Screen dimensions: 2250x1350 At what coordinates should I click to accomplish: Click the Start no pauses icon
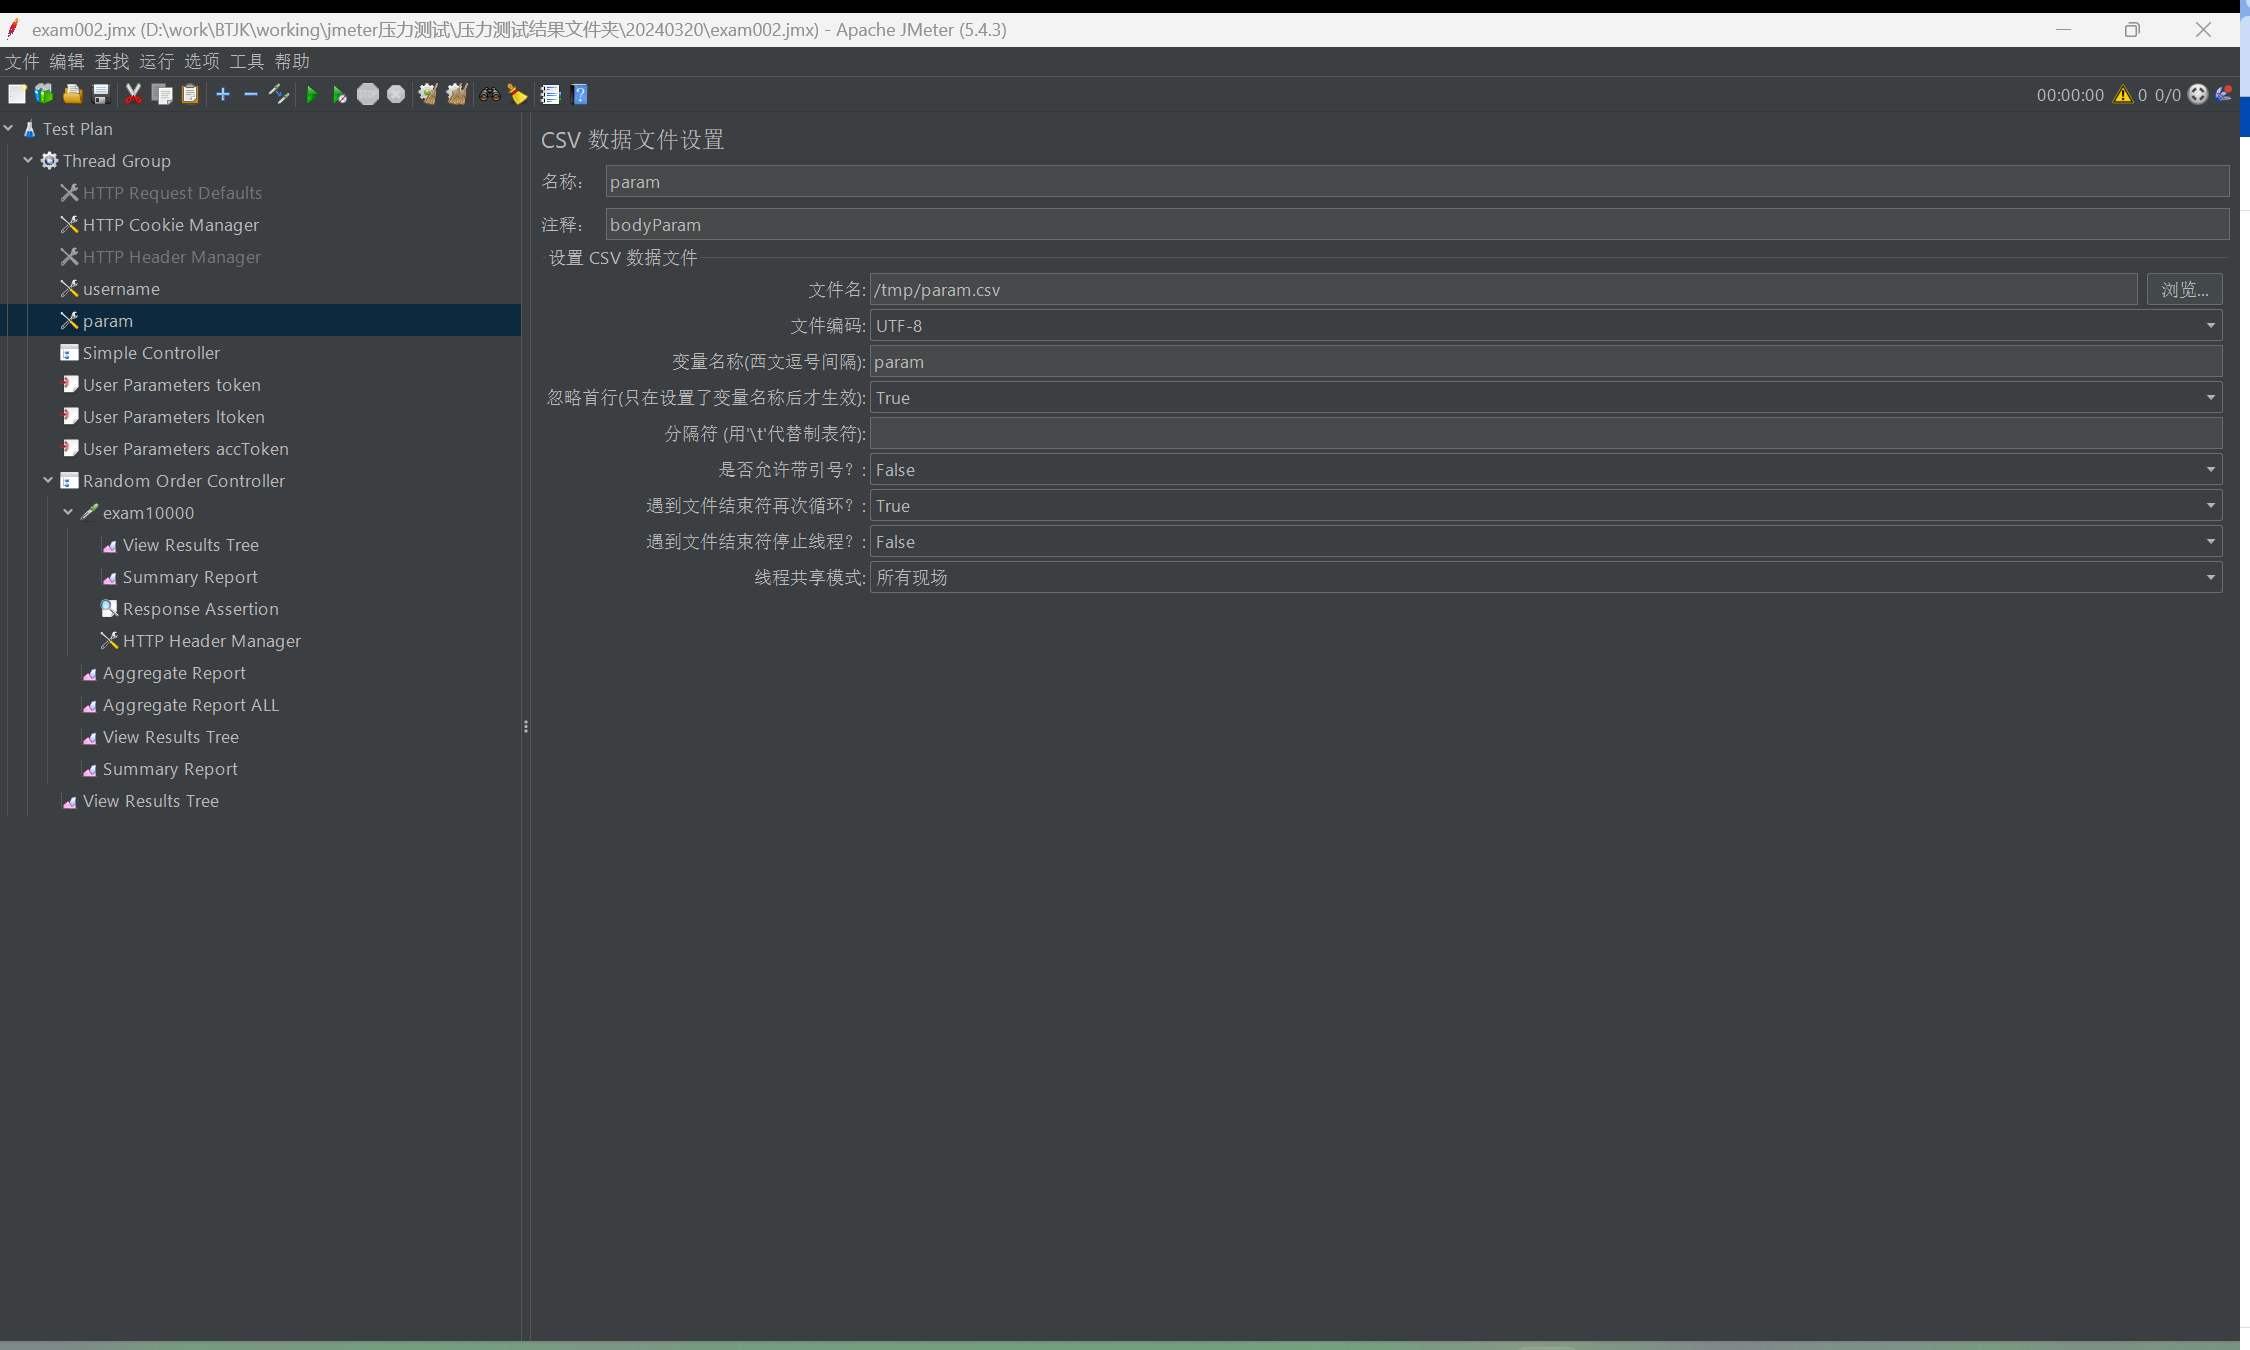[339, 95]
